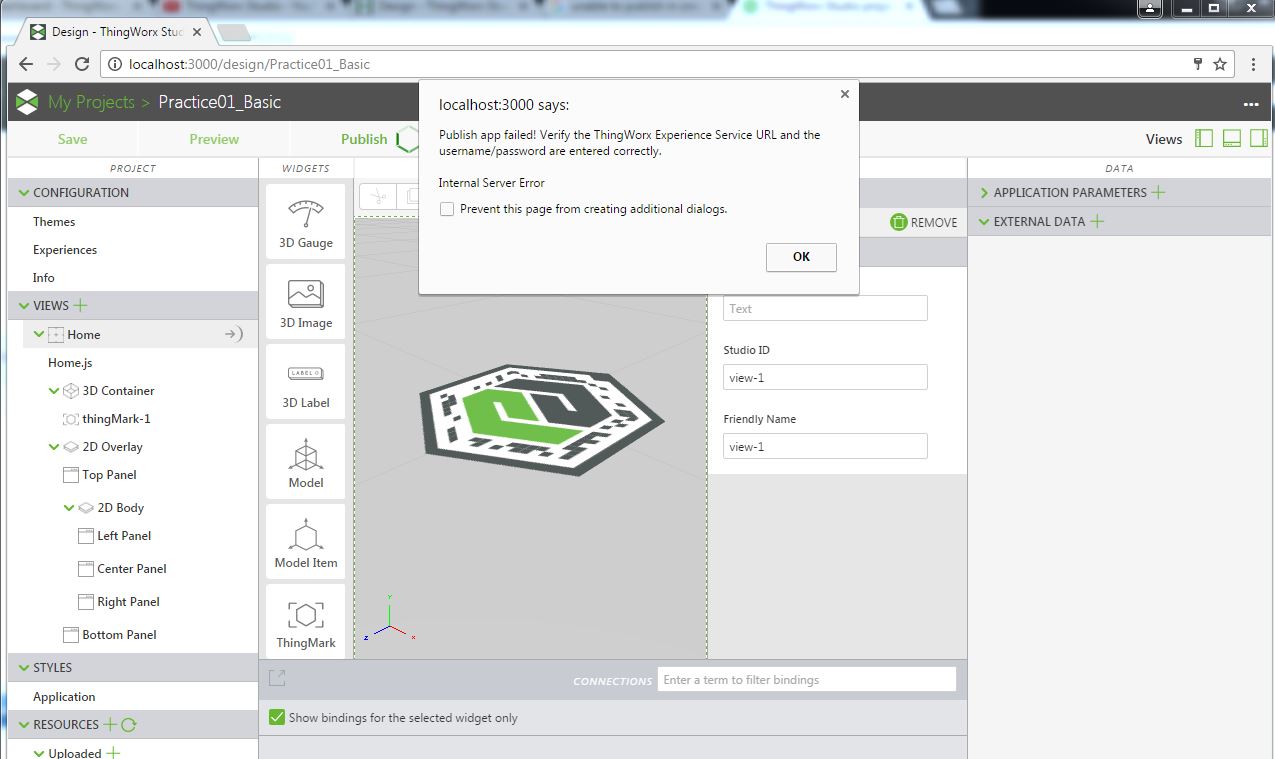Click the REMOVE trash icon
Screen dimensions: 1275x759
coord(899,222)
